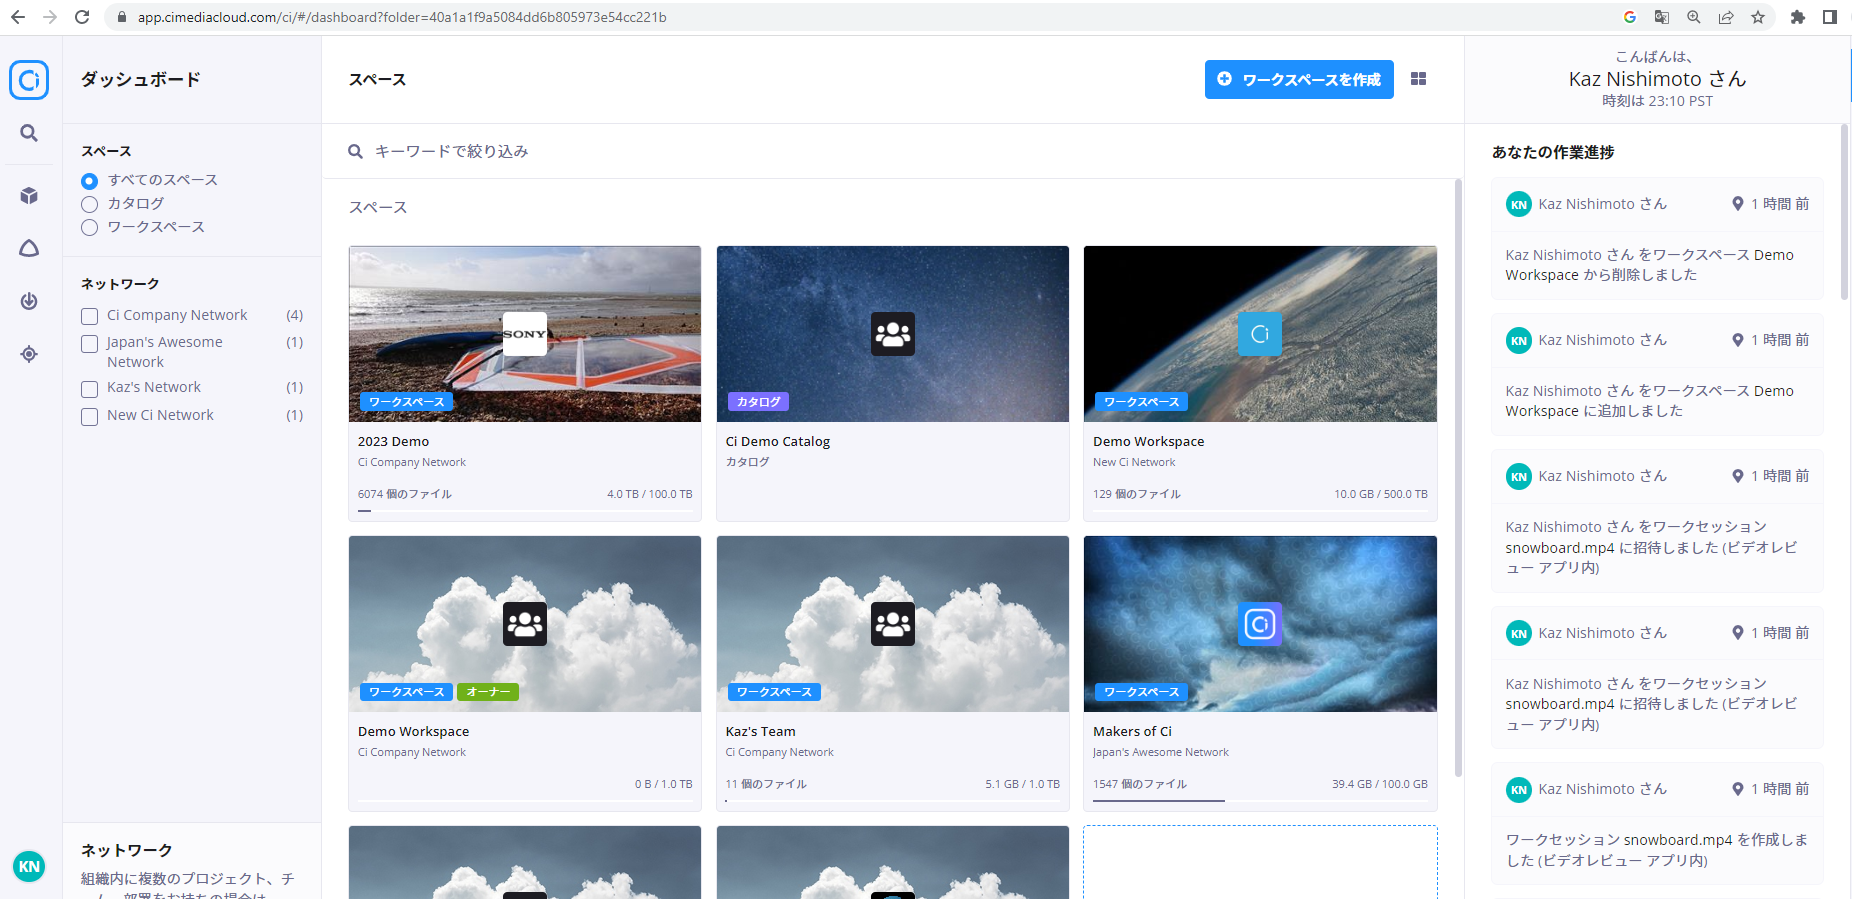Click the ワークスペースを作成 button
The width and height of the screenshot is (1852, 899).
click(x=1299, y=79)
